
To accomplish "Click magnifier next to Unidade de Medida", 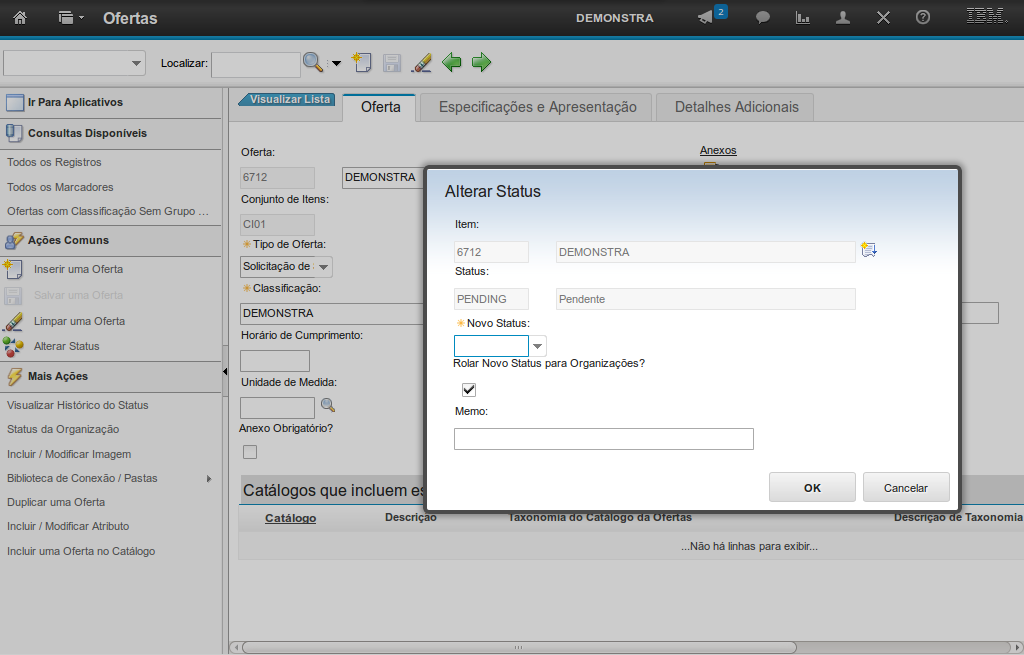I will pyautogui.click(x=327, y=406).
